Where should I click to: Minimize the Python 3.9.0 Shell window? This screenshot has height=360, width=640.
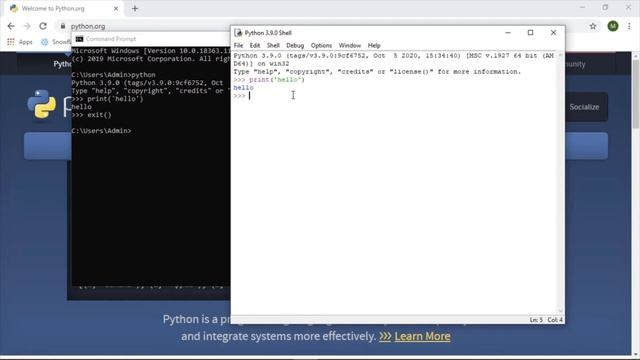coord(508,33)
